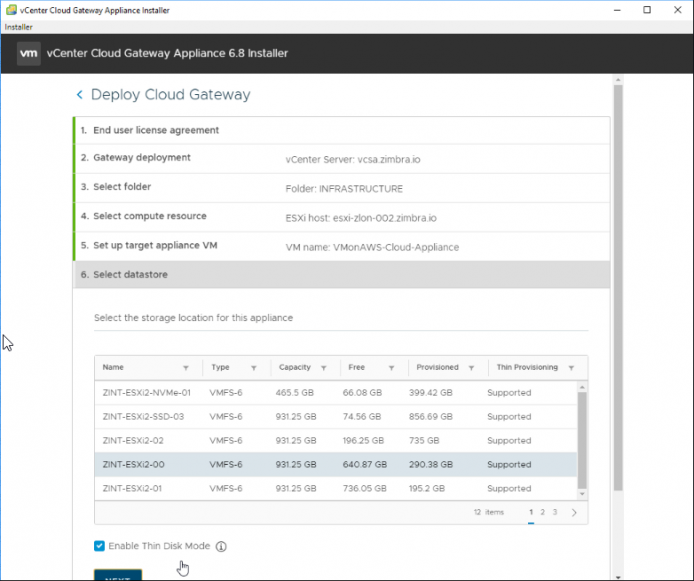Click the 640.87 GB free value
This screenshot has height=581, width=694.
(x=365, y=464)
